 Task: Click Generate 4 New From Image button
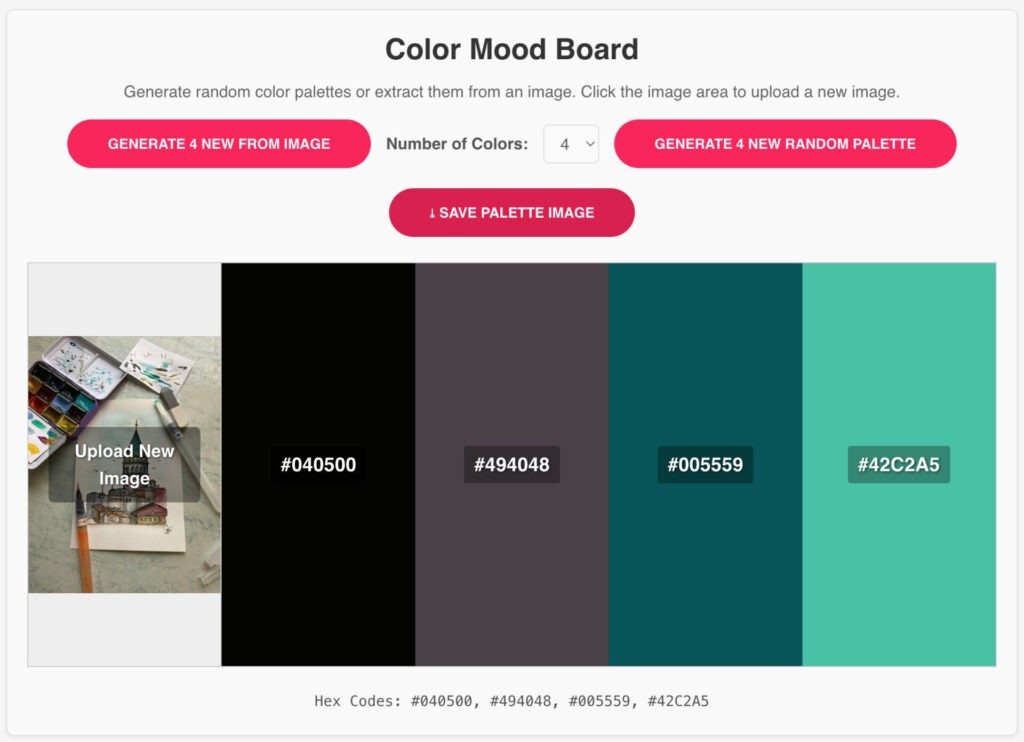click(219, 144)
